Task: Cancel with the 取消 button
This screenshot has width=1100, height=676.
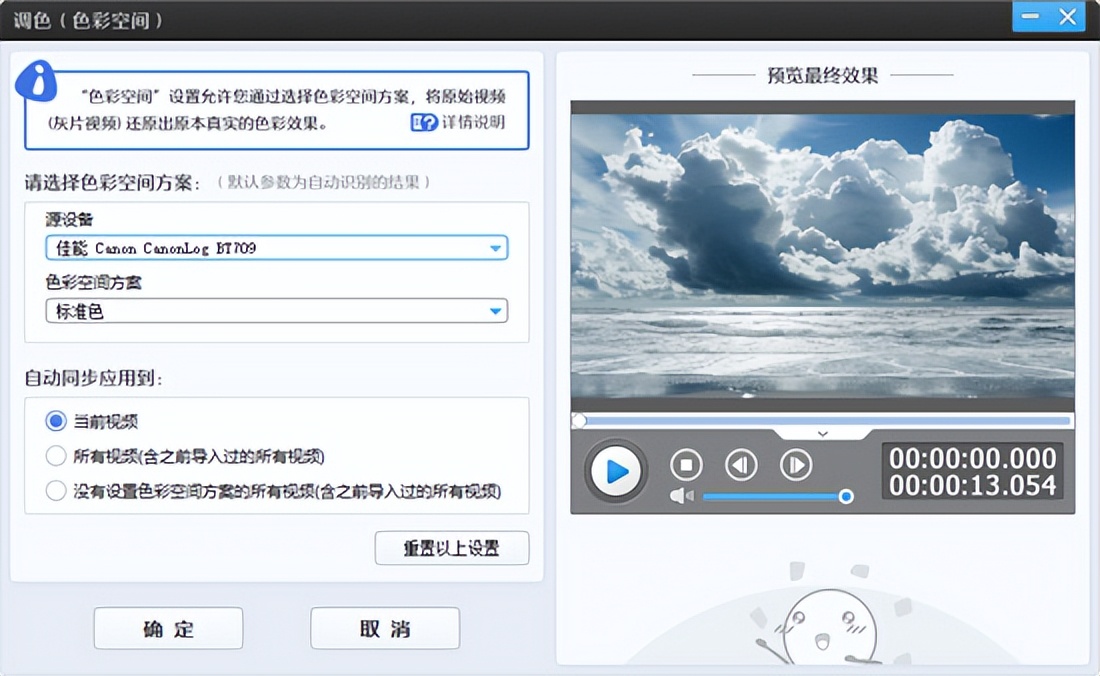Action: coord(385,628)
